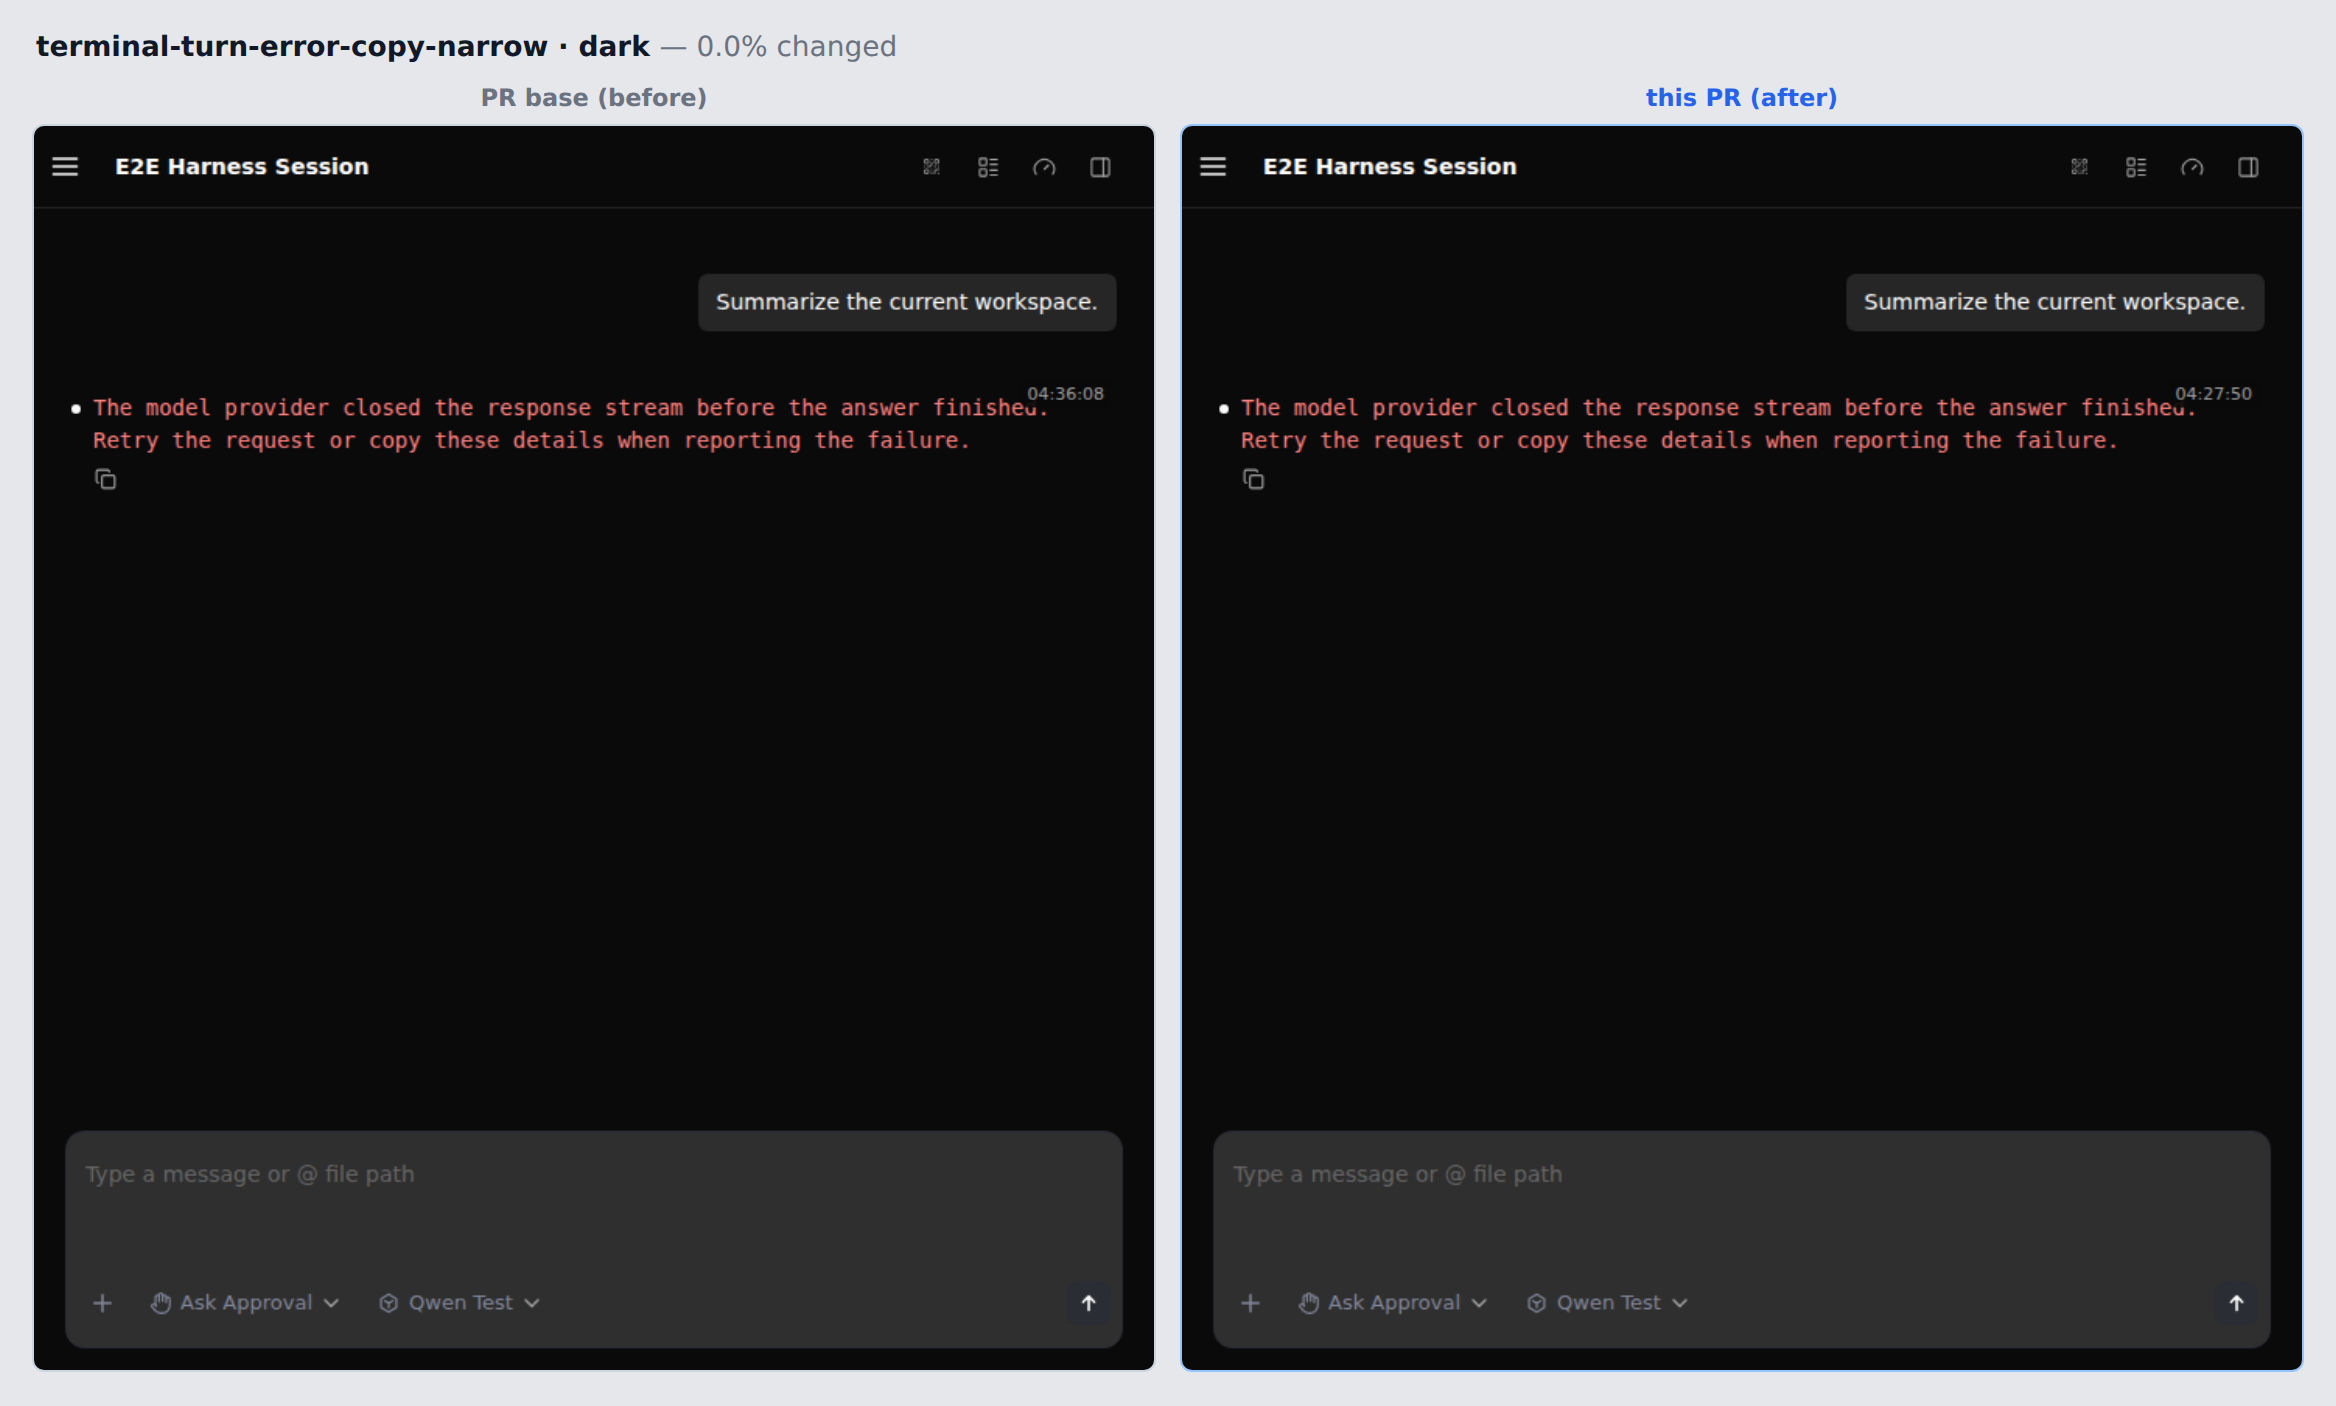
Task: Click E2E Harness Session title in after panel
Action: (1390, 167)
